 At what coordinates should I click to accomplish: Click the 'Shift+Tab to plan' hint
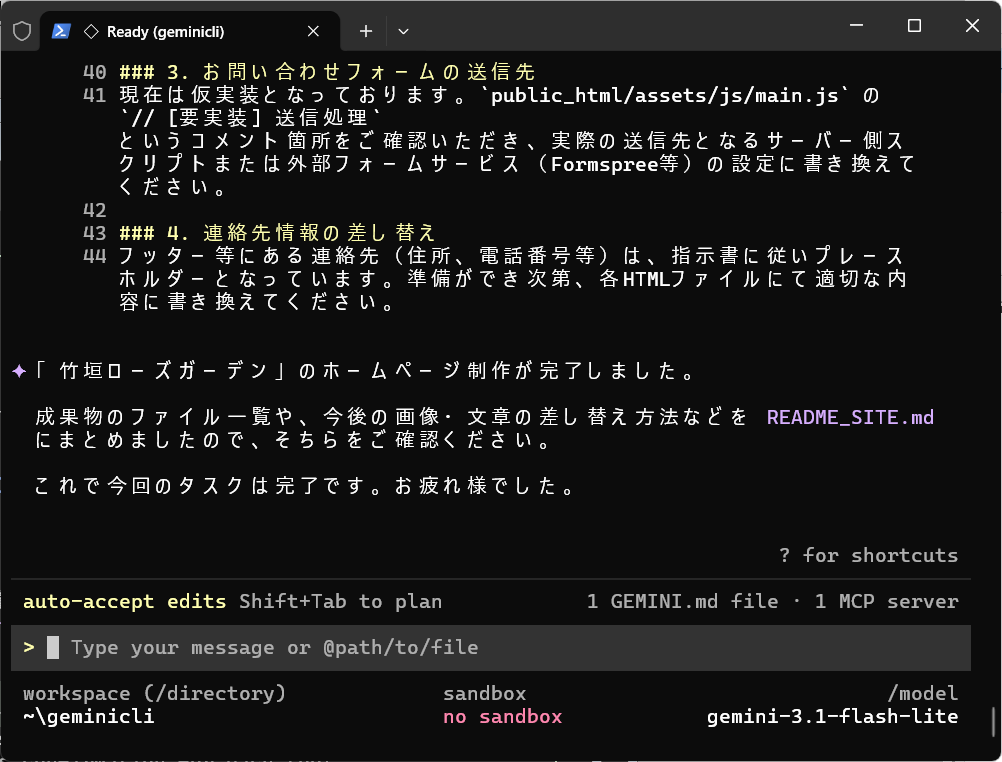[341, 602]
